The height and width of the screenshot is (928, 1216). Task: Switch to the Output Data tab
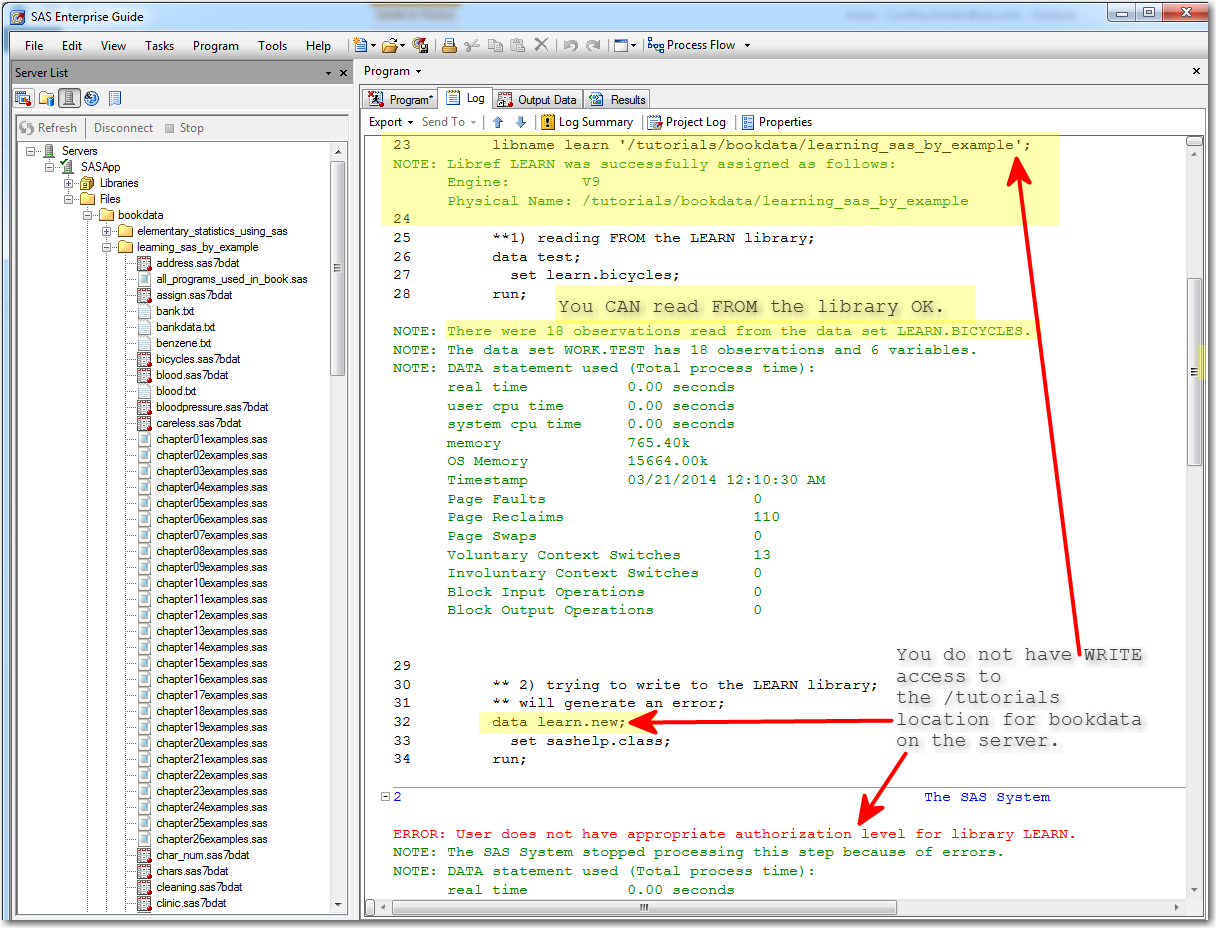point(538,99)
